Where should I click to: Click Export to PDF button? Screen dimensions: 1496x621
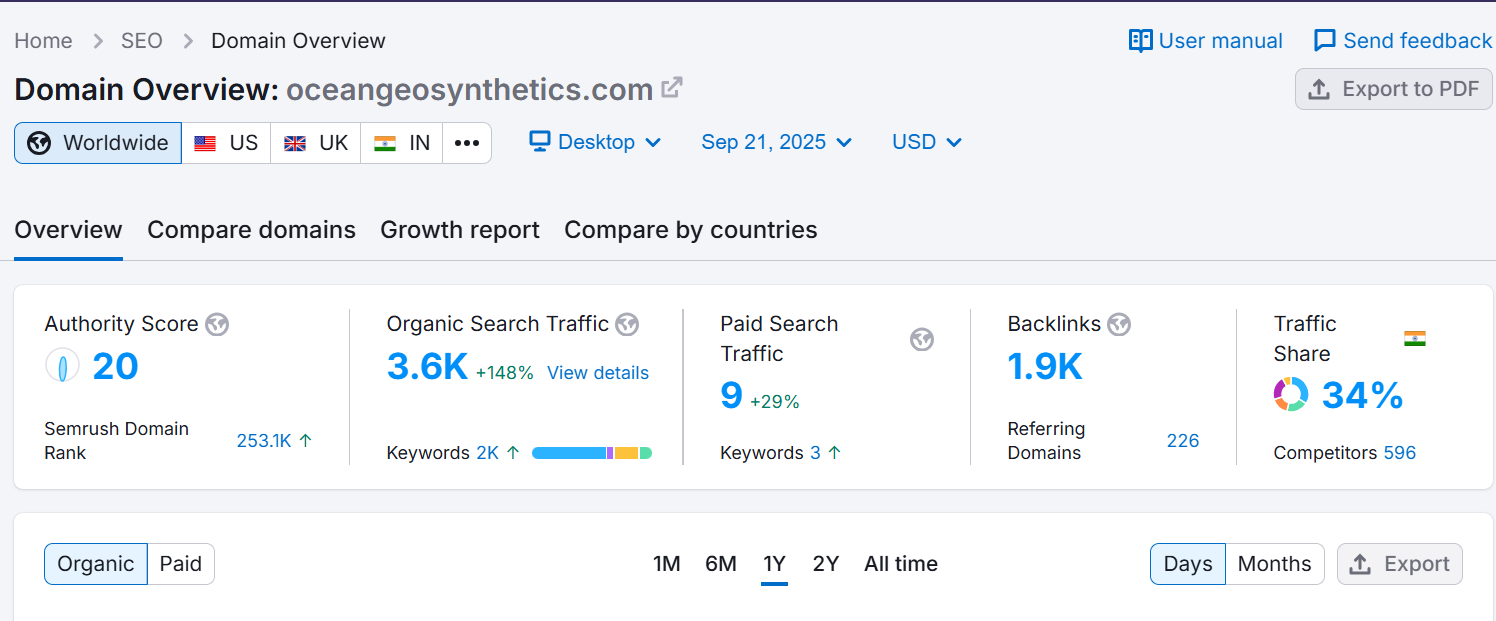click(x=1393, y=89)
